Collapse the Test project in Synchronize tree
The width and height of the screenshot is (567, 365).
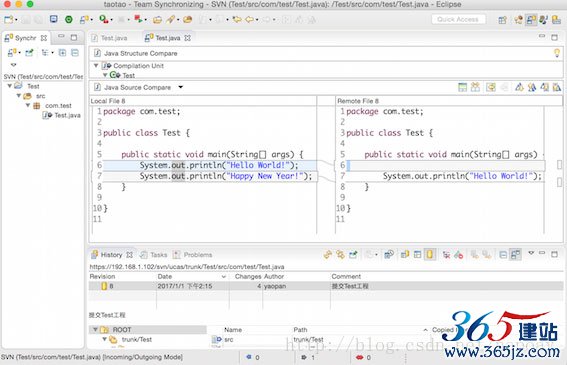(10, 86)
